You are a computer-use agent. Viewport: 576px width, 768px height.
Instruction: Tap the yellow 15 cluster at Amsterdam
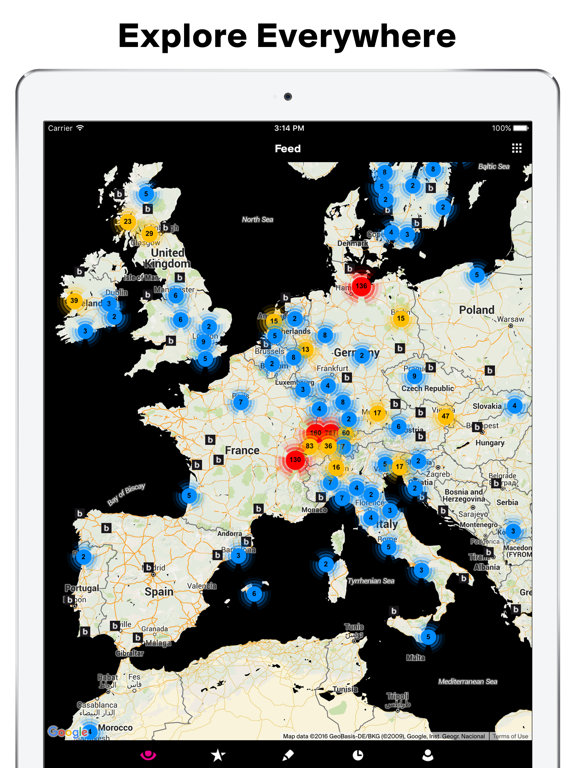click(x=274, y=321)
